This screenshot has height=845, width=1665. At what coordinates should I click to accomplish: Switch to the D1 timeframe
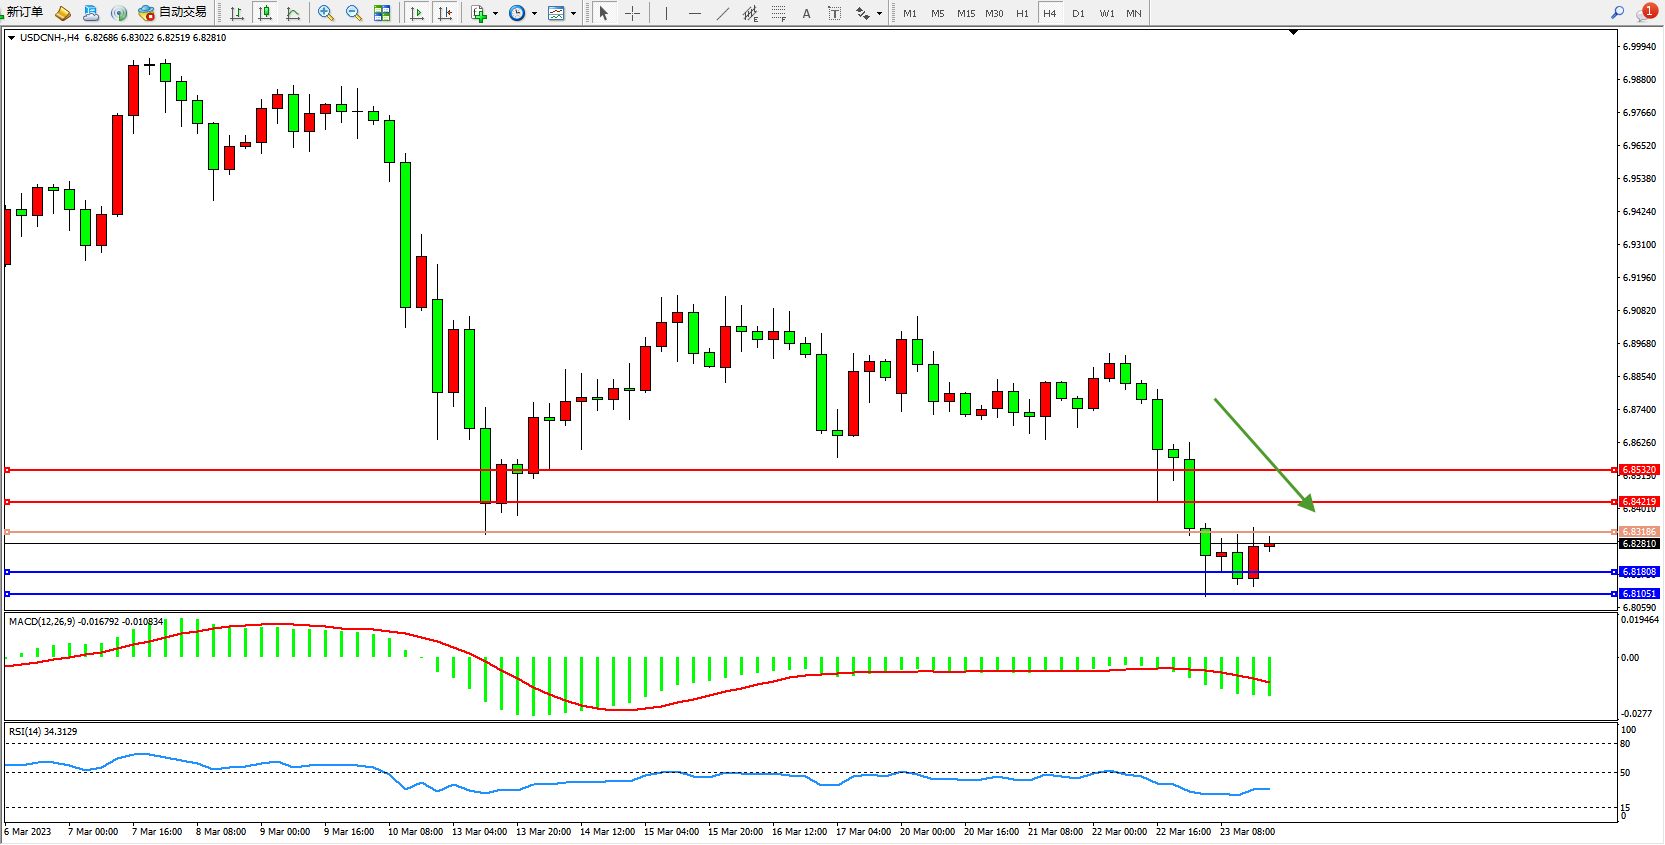tap(1078, 13)
